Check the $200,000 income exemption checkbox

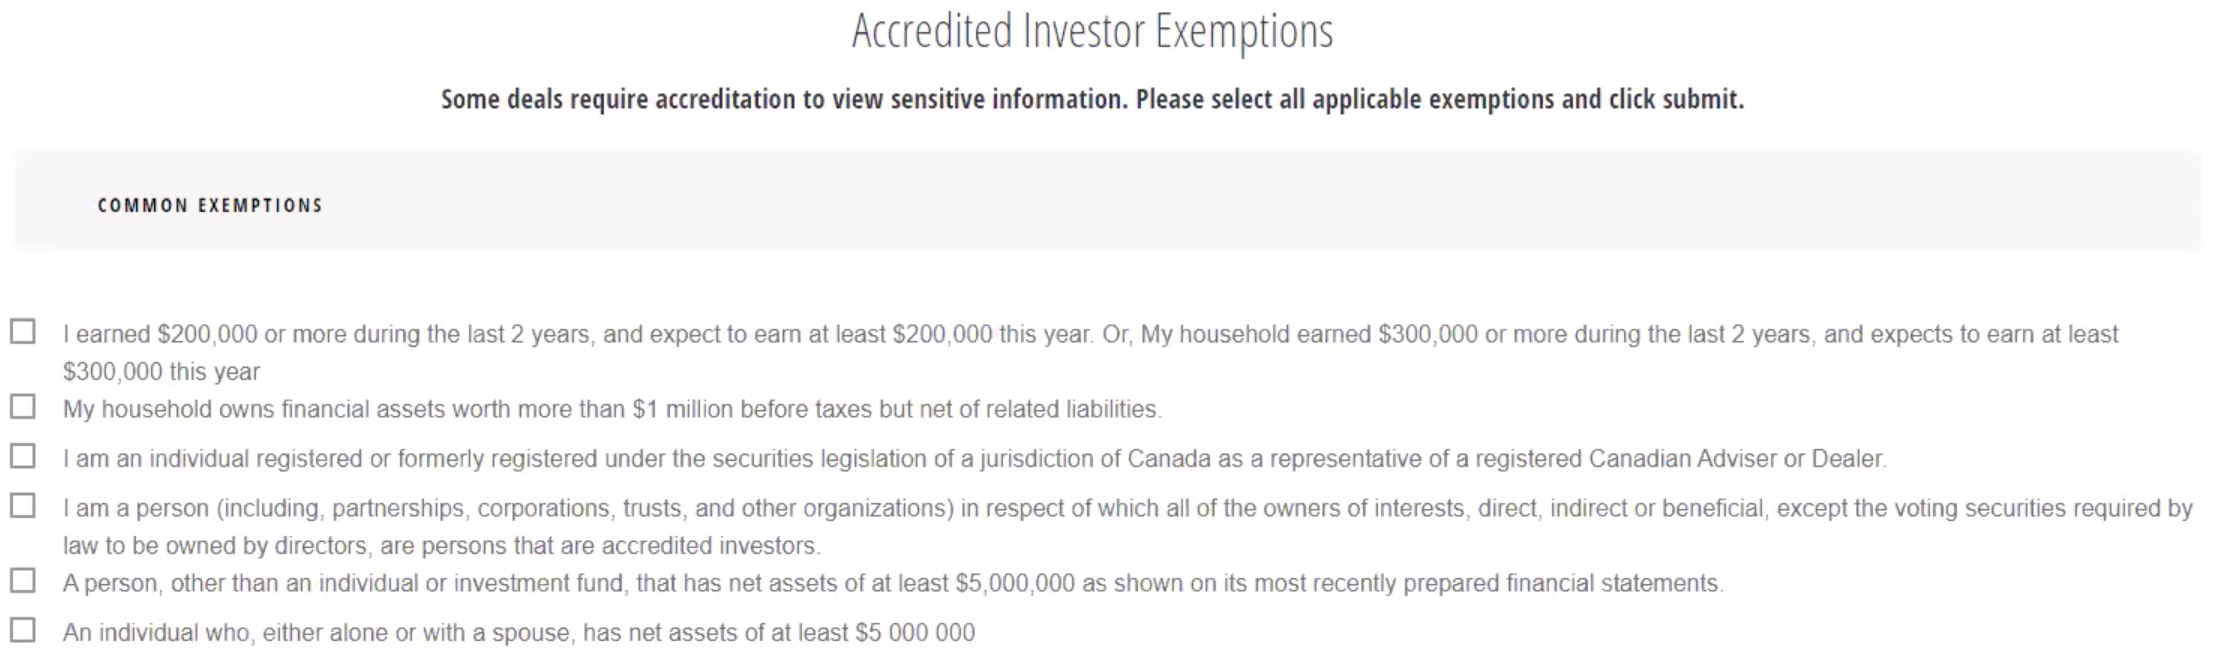pyautogui.click(x=23, y=332)
